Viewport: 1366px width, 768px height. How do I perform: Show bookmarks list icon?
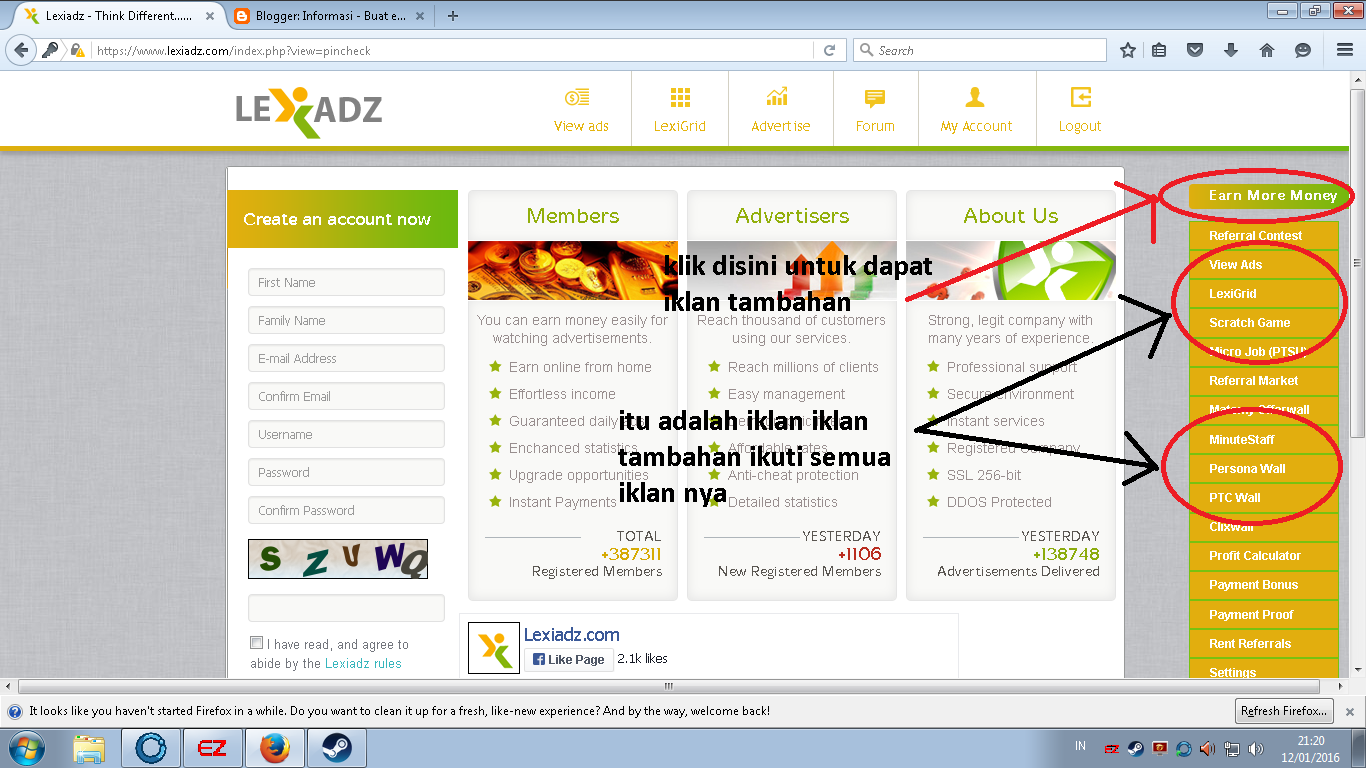pos(1160,50)
